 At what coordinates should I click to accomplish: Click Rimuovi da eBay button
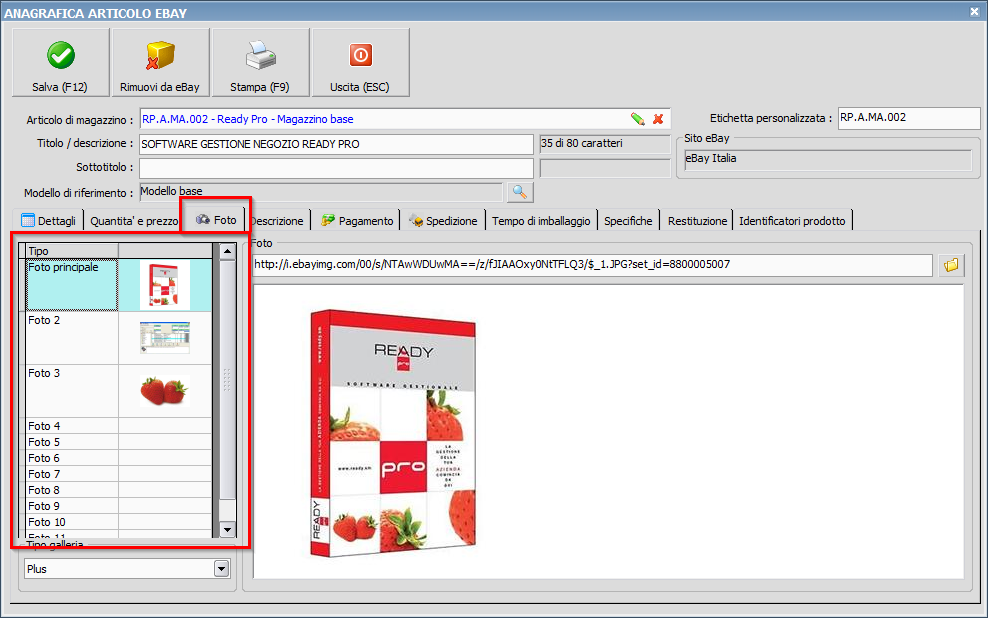(160, 62)
